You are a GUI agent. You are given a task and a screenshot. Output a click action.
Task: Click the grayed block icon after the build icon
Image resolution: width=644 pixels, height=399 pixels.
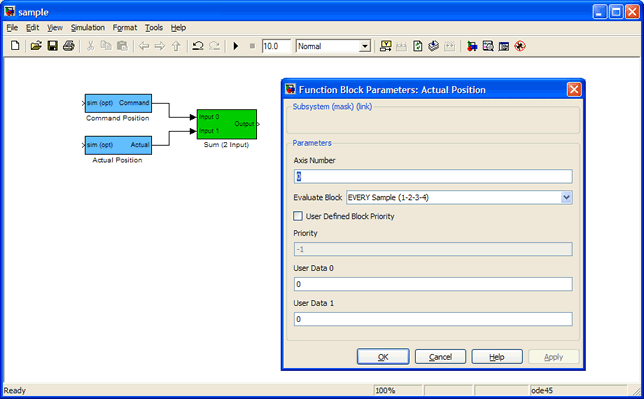(x=401, y=46)
